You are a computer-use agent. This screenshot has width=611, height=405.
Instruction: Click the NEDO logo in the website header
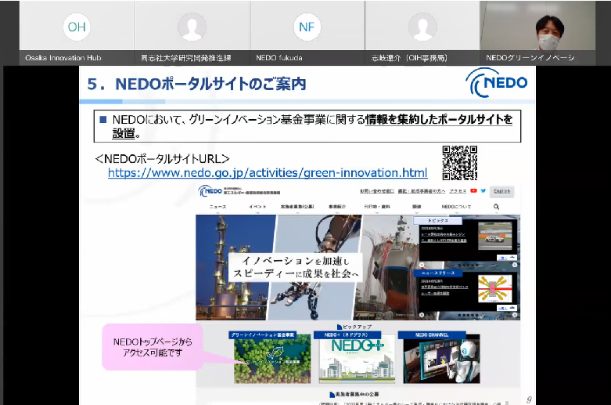pos(214,191)
